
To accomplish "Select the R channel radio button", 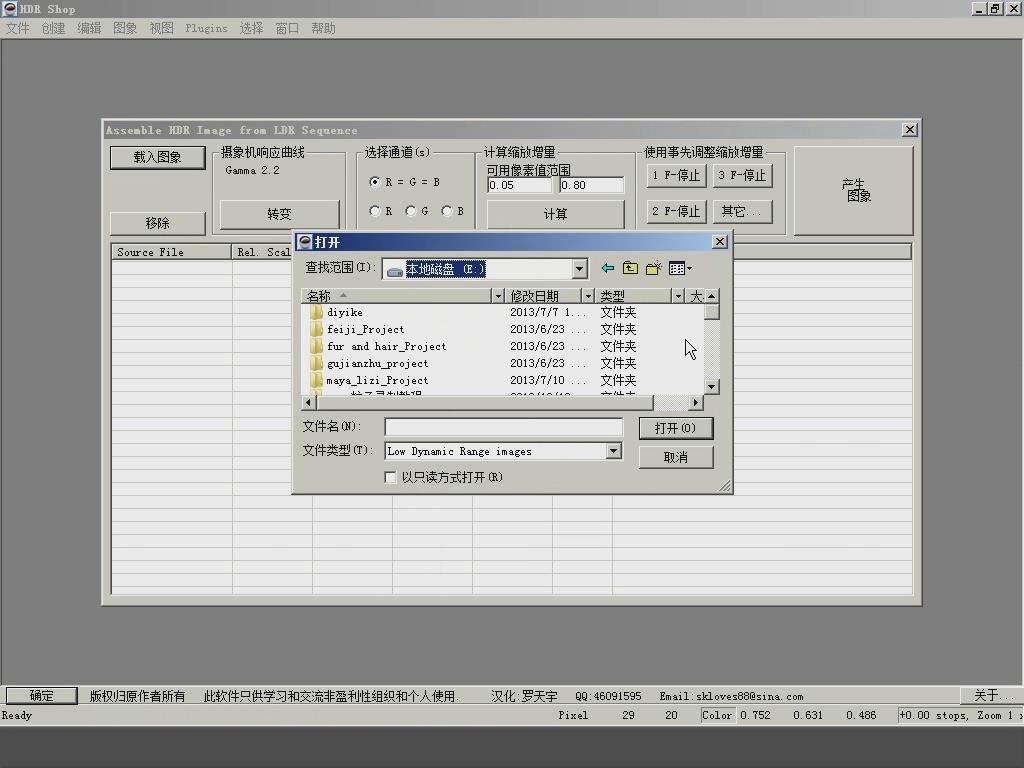I will point(374,211).
